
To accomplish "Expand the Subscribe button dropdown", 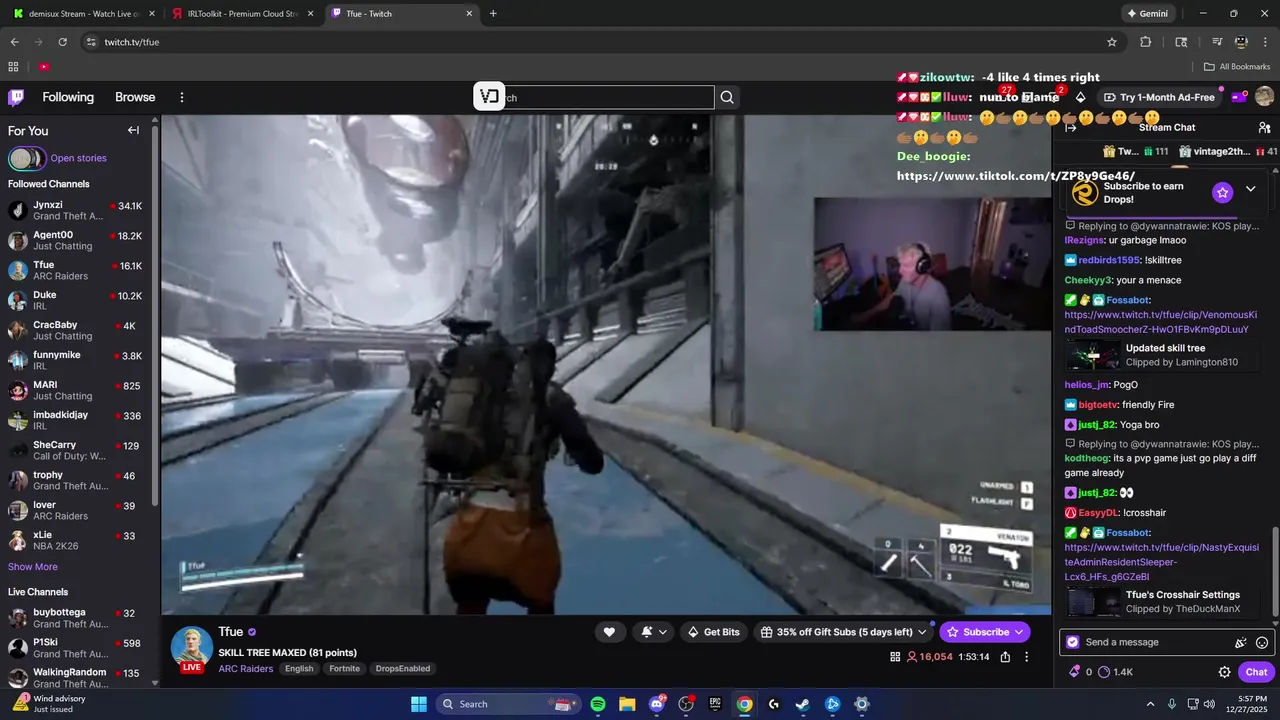I will click(1019, 632).
